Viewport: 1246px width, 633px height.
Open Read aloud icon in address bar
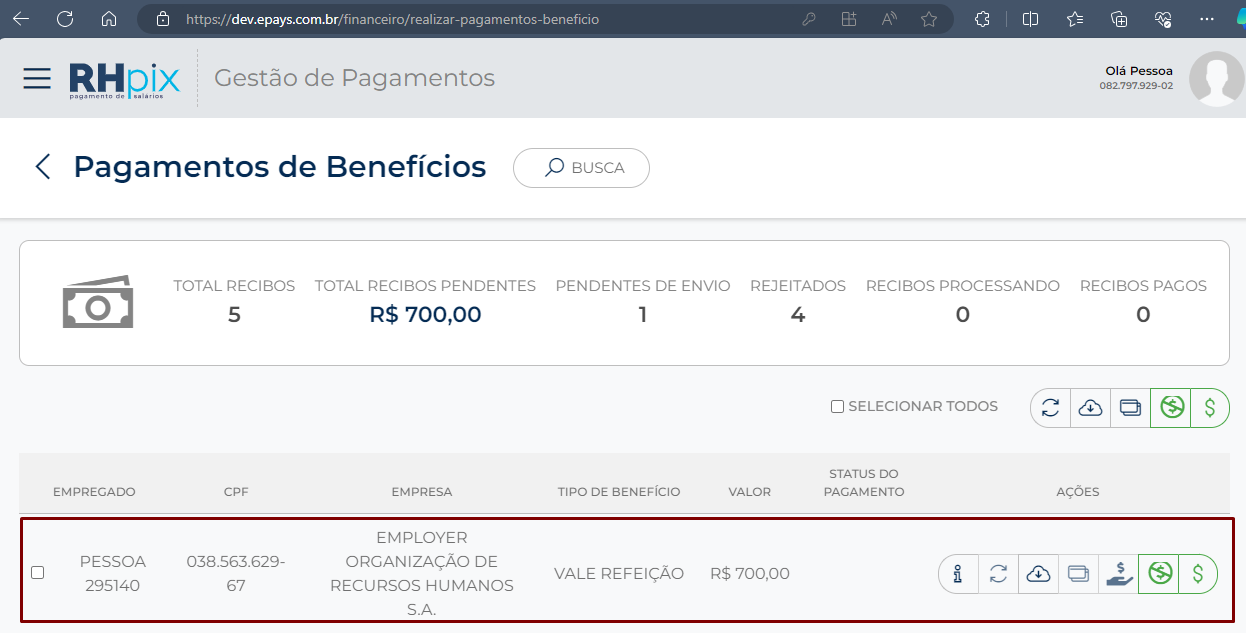click(889, 19)
